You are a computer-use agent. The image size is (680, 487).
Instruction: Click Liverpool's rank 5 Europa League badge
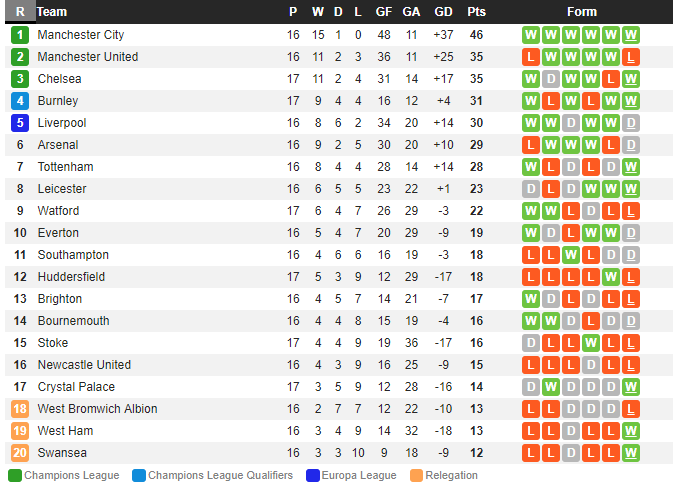[x=20, y=123]
